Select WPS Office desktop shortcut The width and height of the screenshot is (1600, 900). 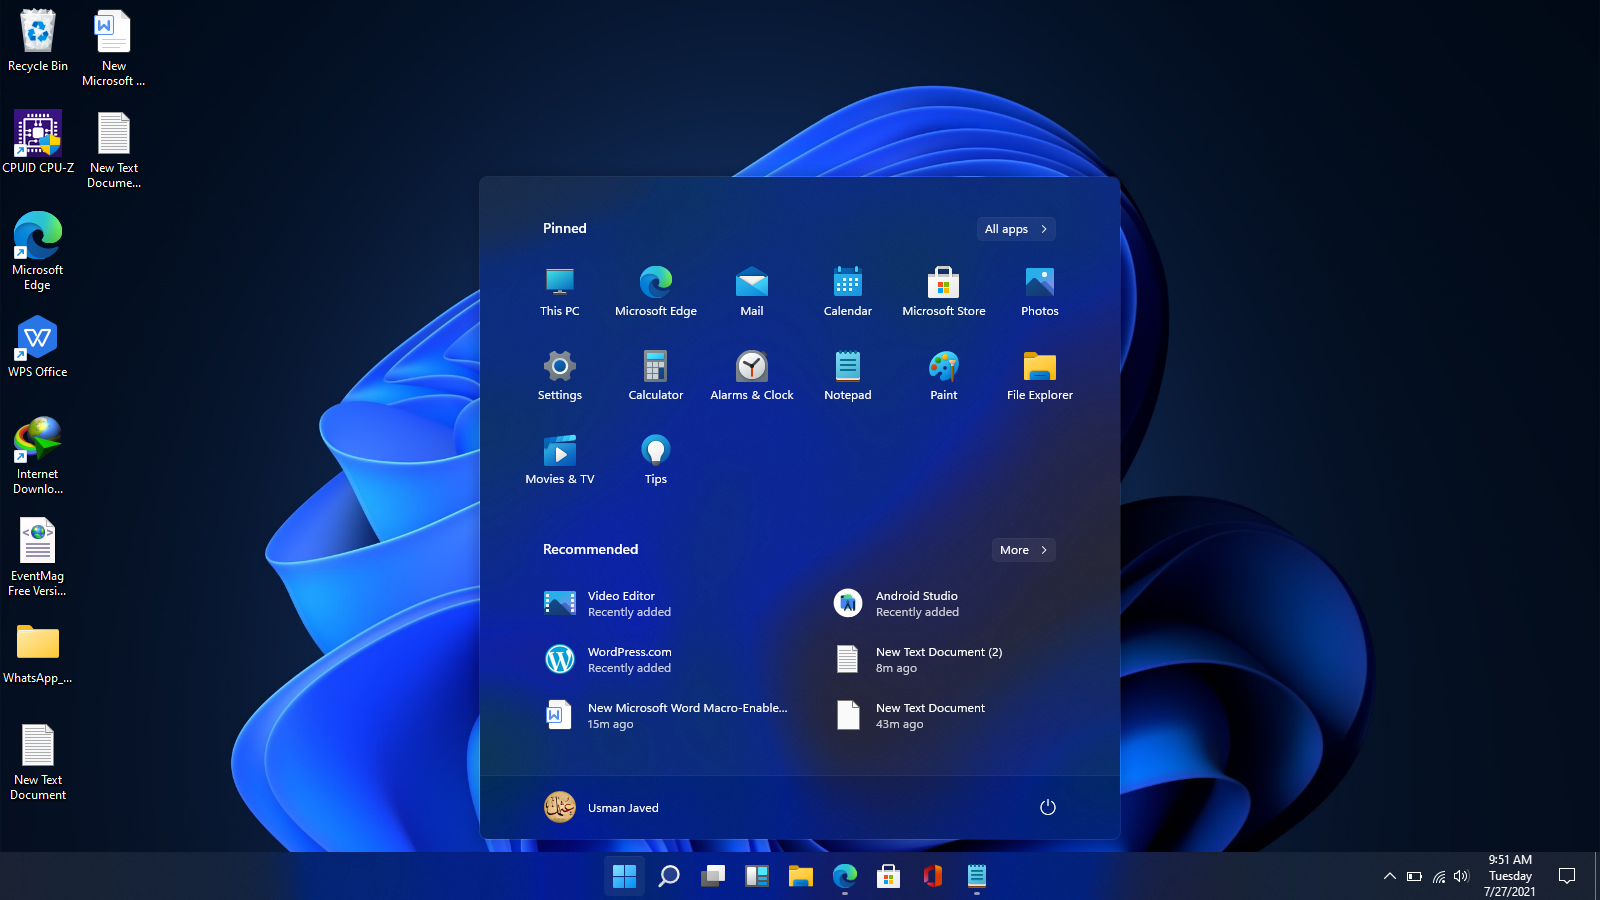(38, 346)
